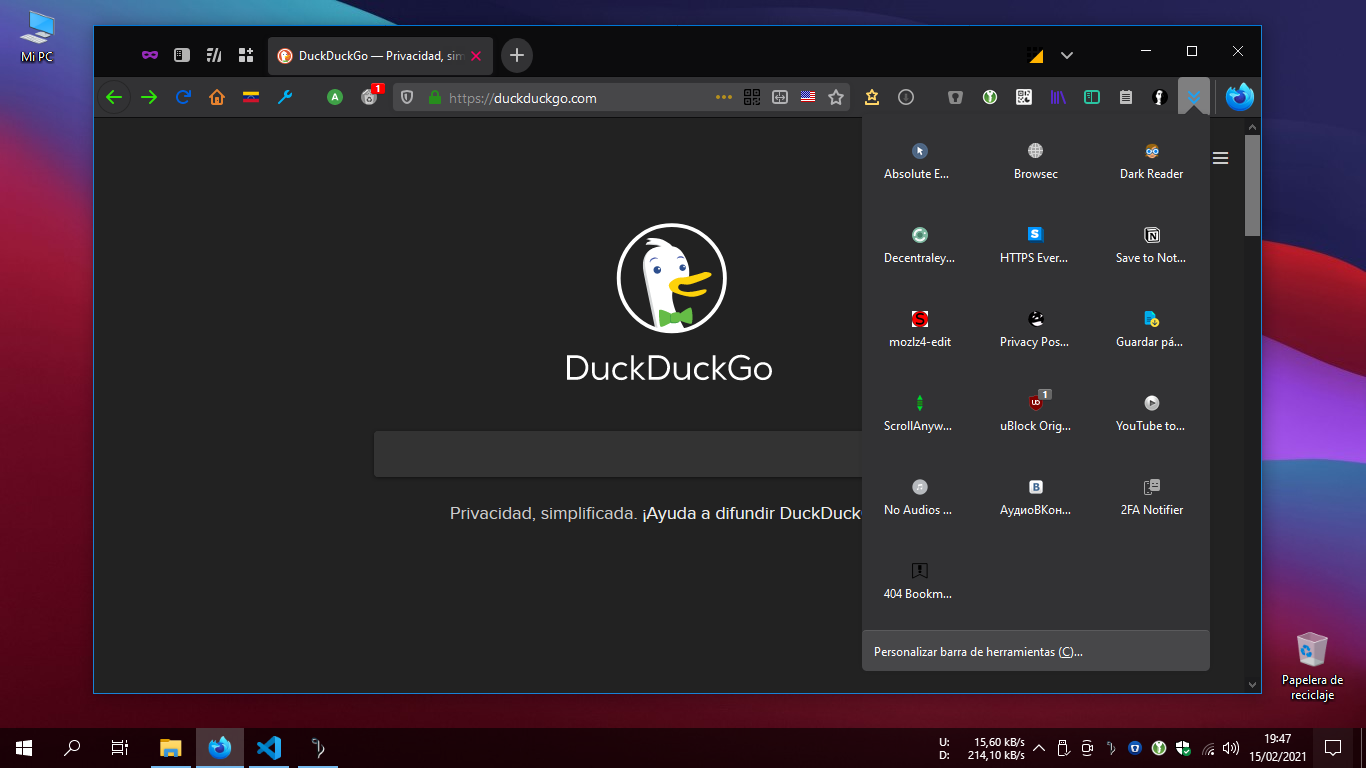Click the QR code icon in address bar

752,97
